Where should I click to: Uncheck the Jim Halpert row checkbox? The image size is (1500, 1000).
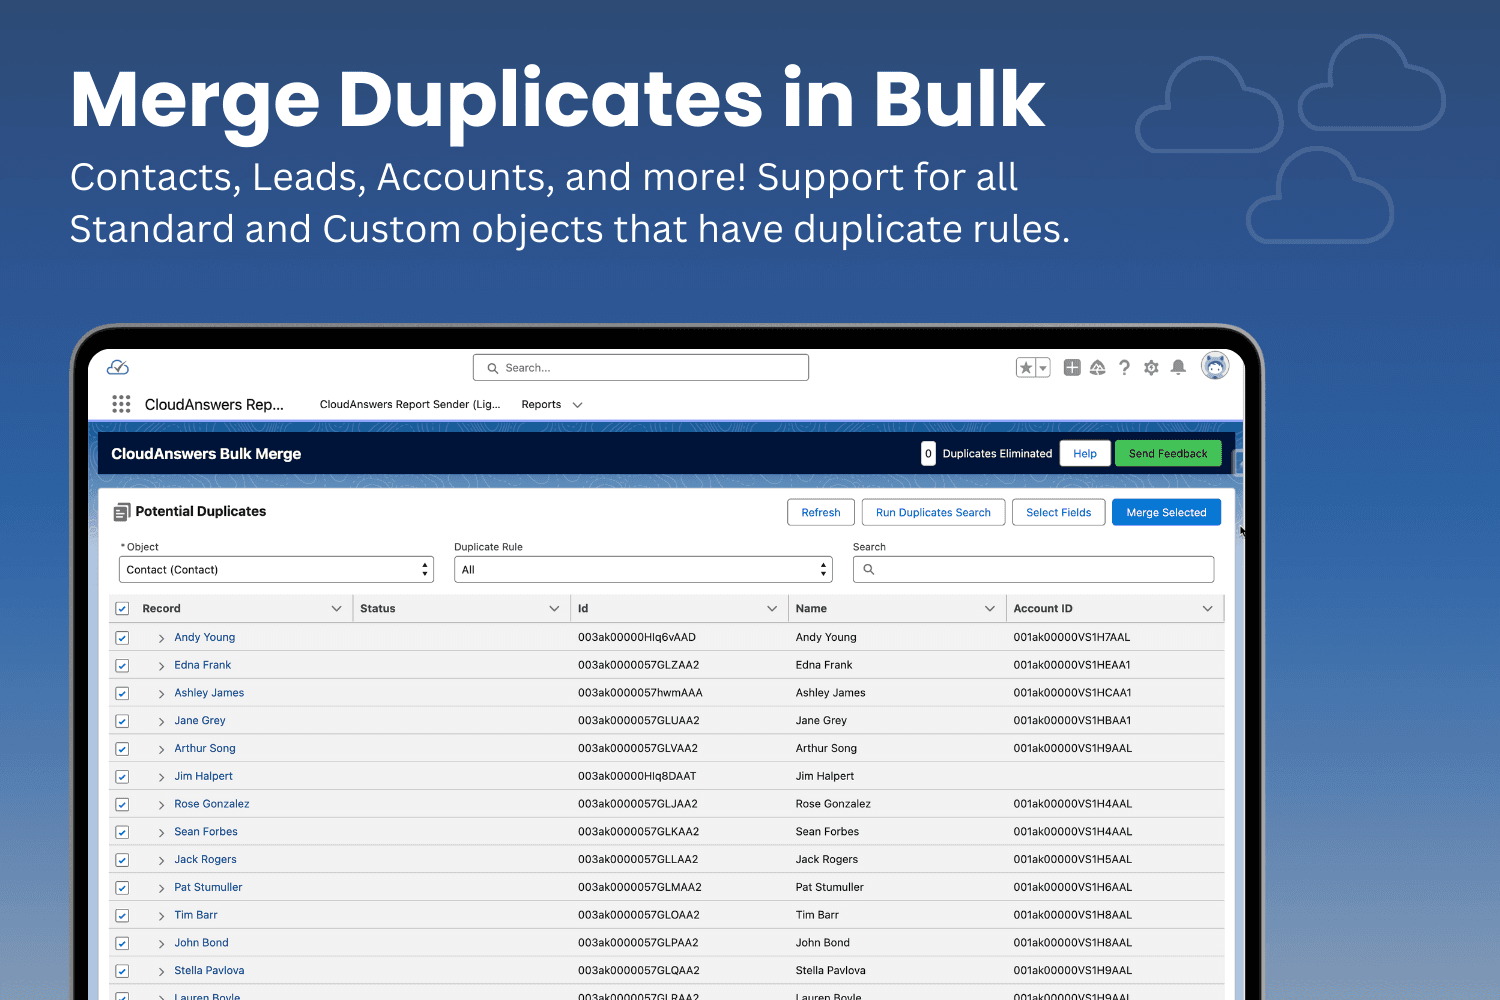tap(122, 777)
